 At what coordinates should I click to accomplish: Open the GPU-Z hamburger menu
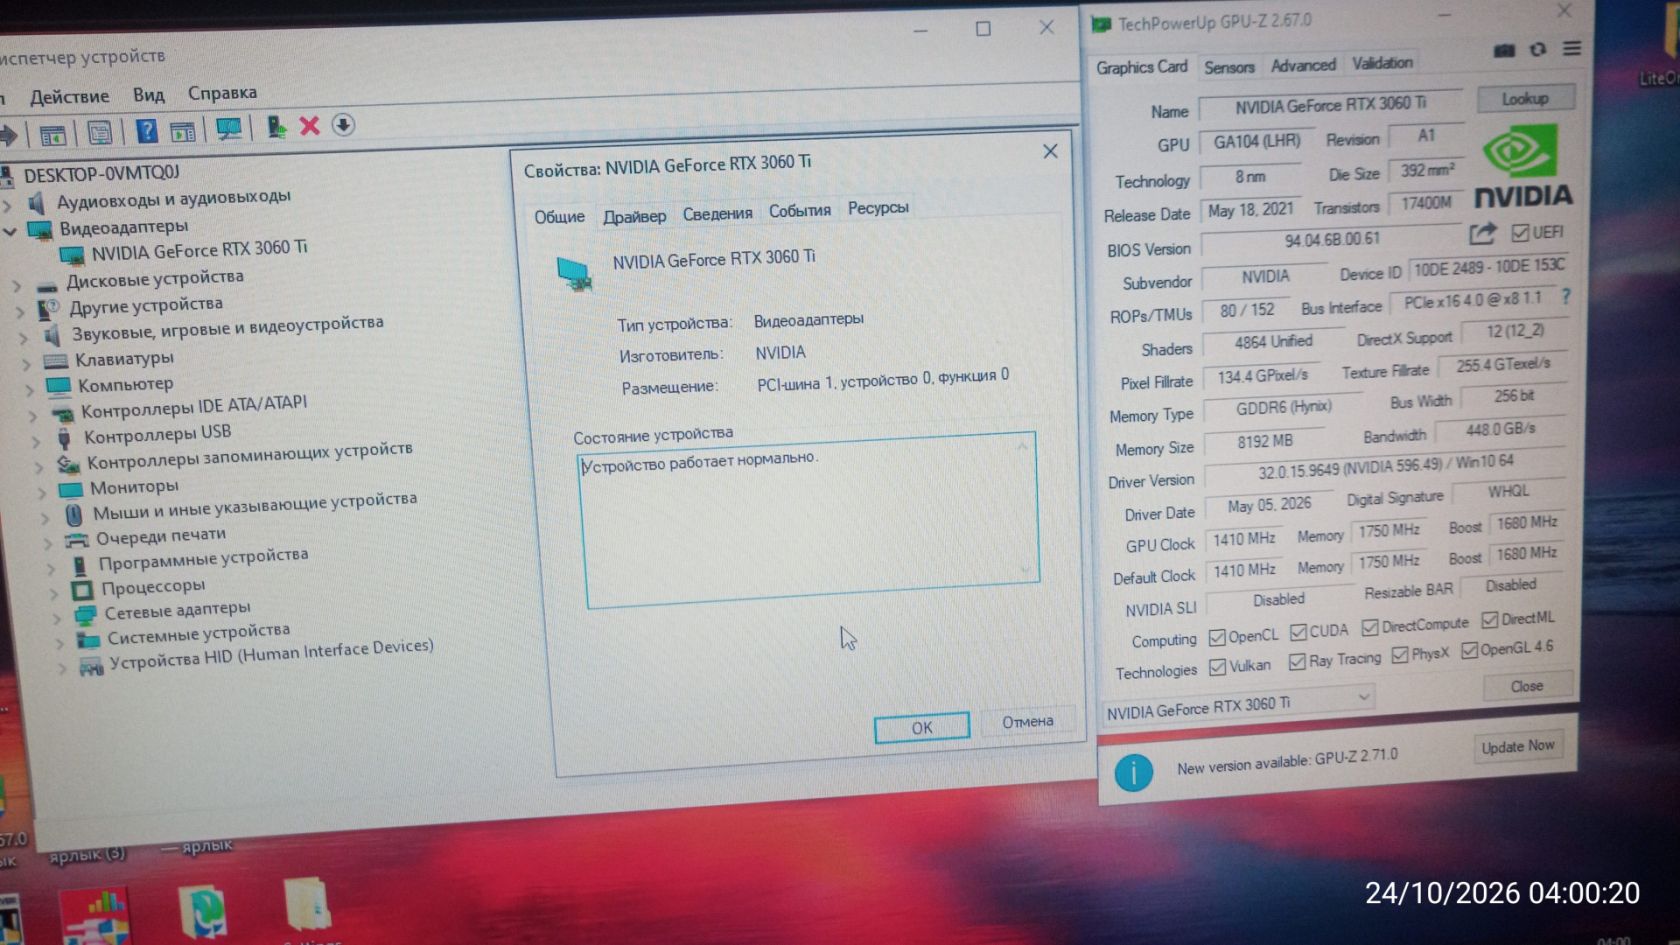[x=1571, y=48]
